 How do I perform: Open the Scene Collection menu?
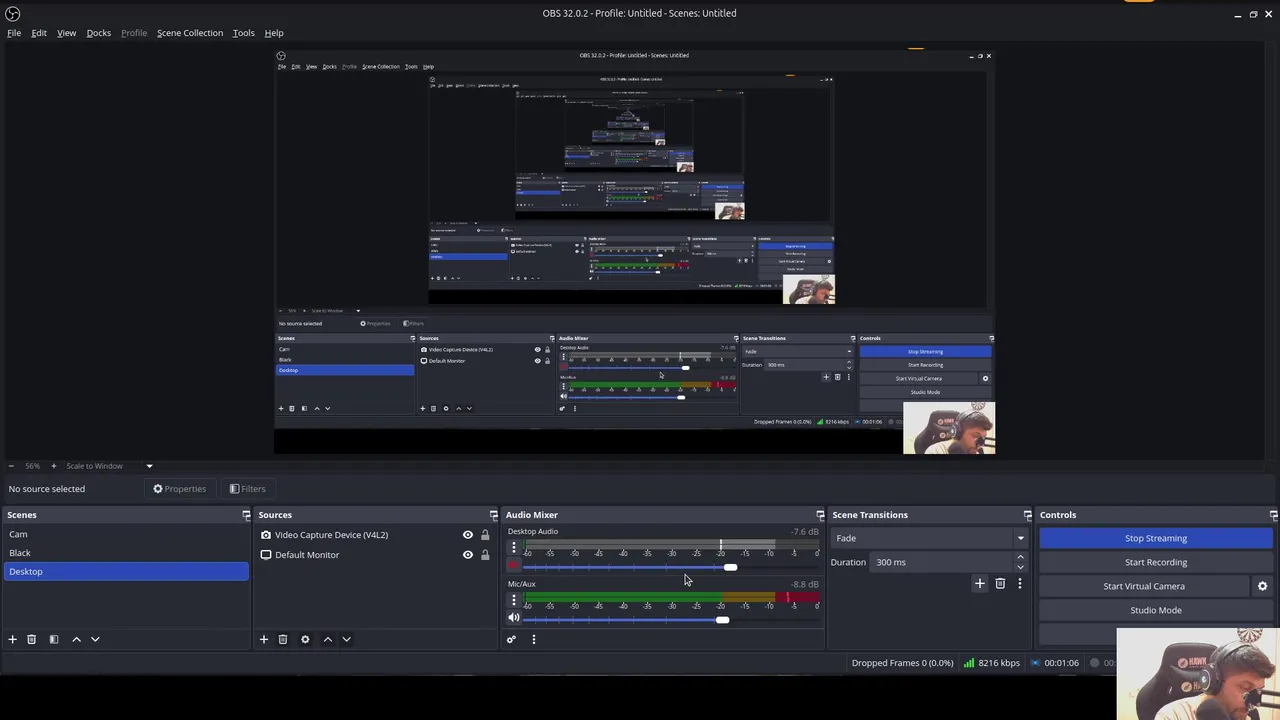(190, 33)
